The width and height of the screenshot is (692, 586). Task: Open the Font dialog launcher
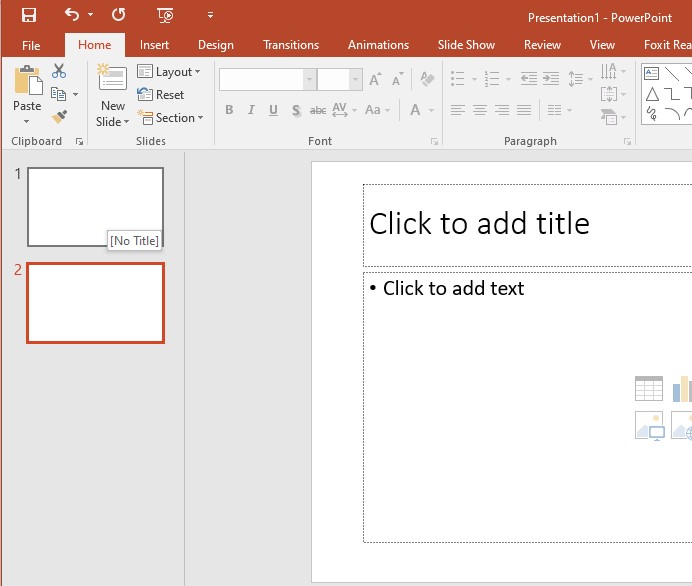(435, 142)
